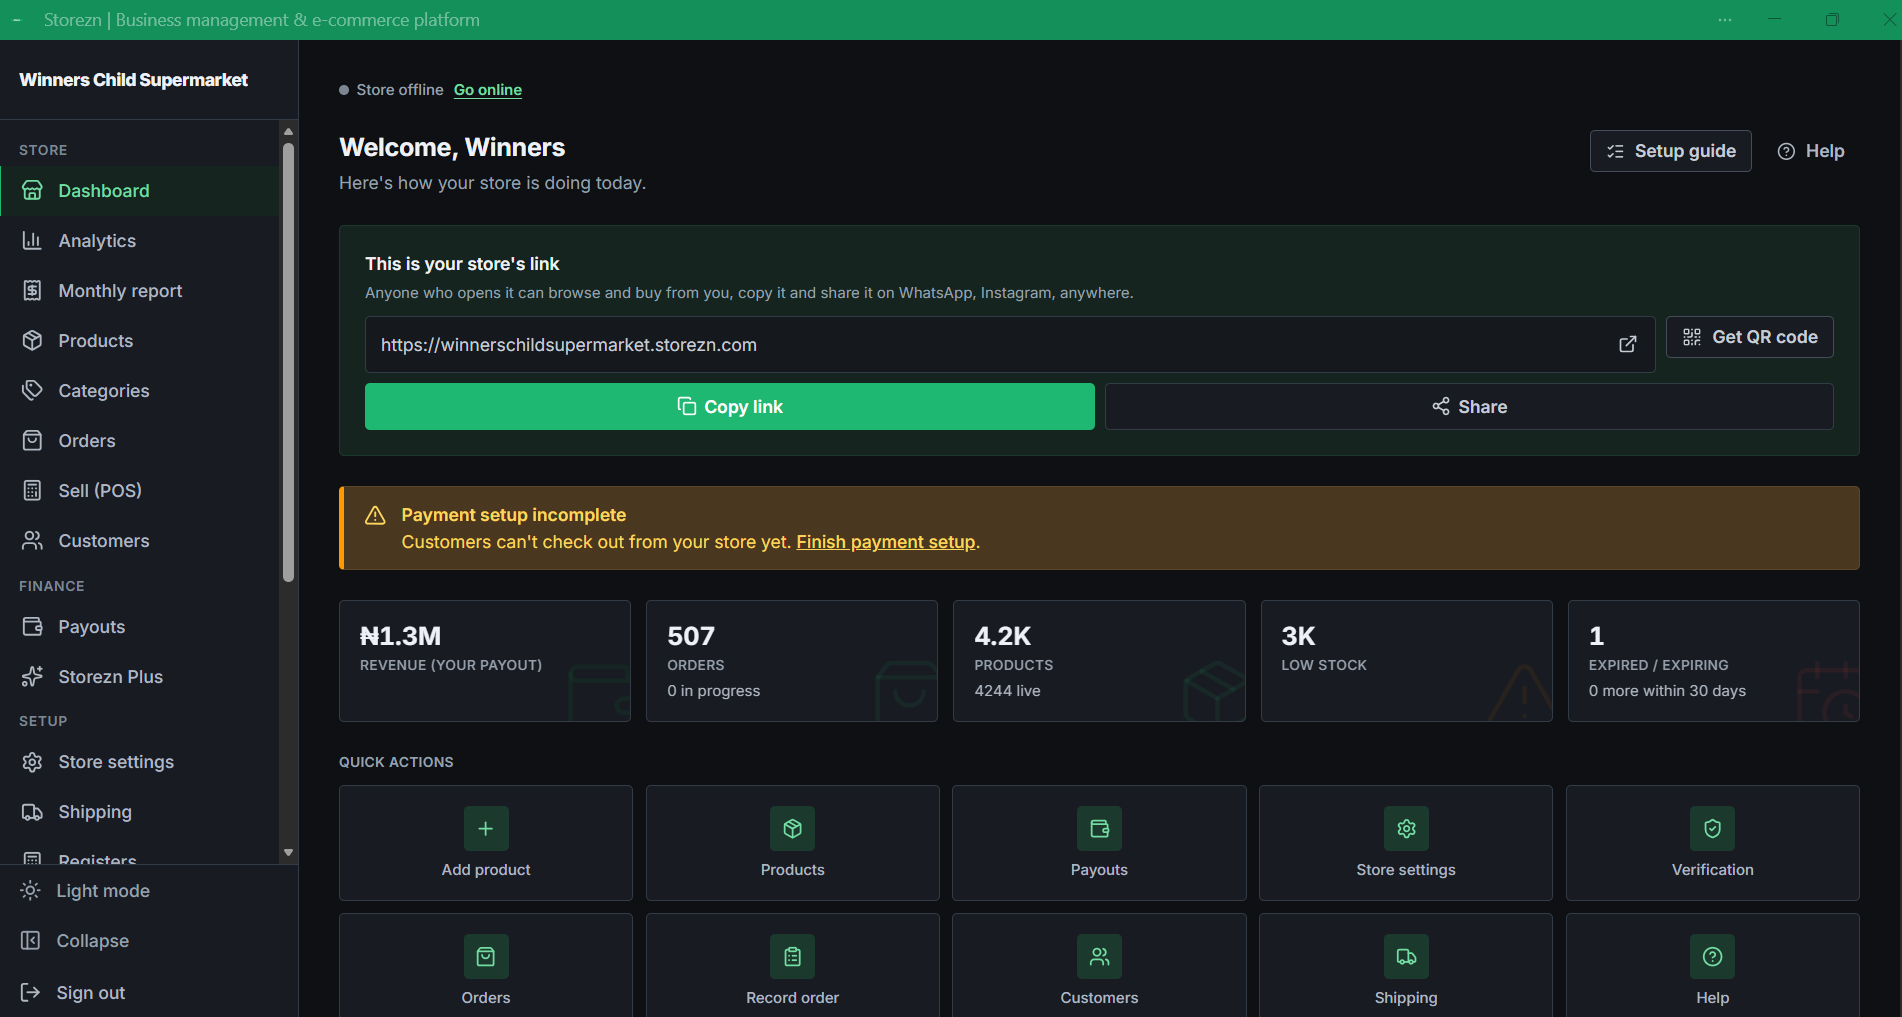1902x1017 pixels.
Task: Open Orders in the sidebar
Action: pyautogui.click(x=140, y=441)
